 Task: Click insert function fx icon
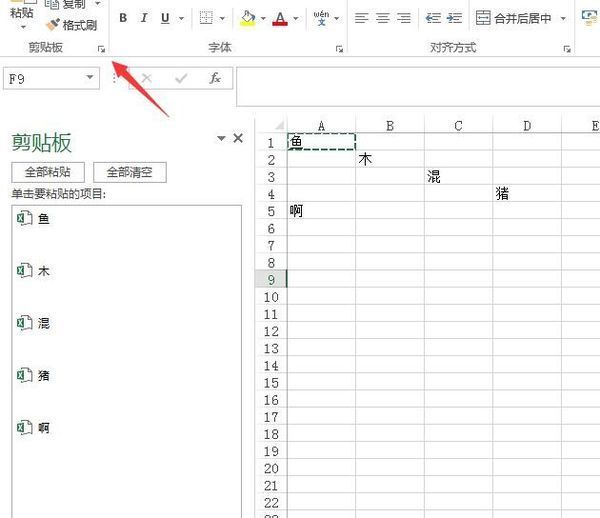point(215,78)
